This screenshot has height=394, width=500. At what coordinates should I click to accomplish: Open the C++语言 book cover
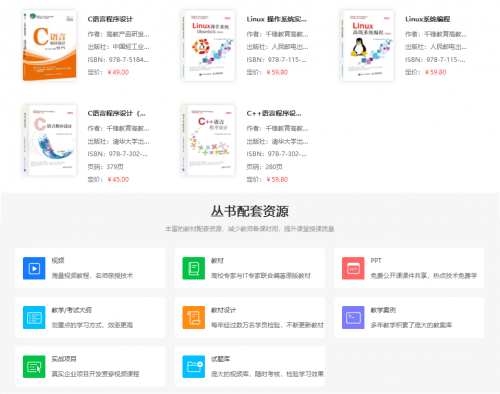pos(208,140)
